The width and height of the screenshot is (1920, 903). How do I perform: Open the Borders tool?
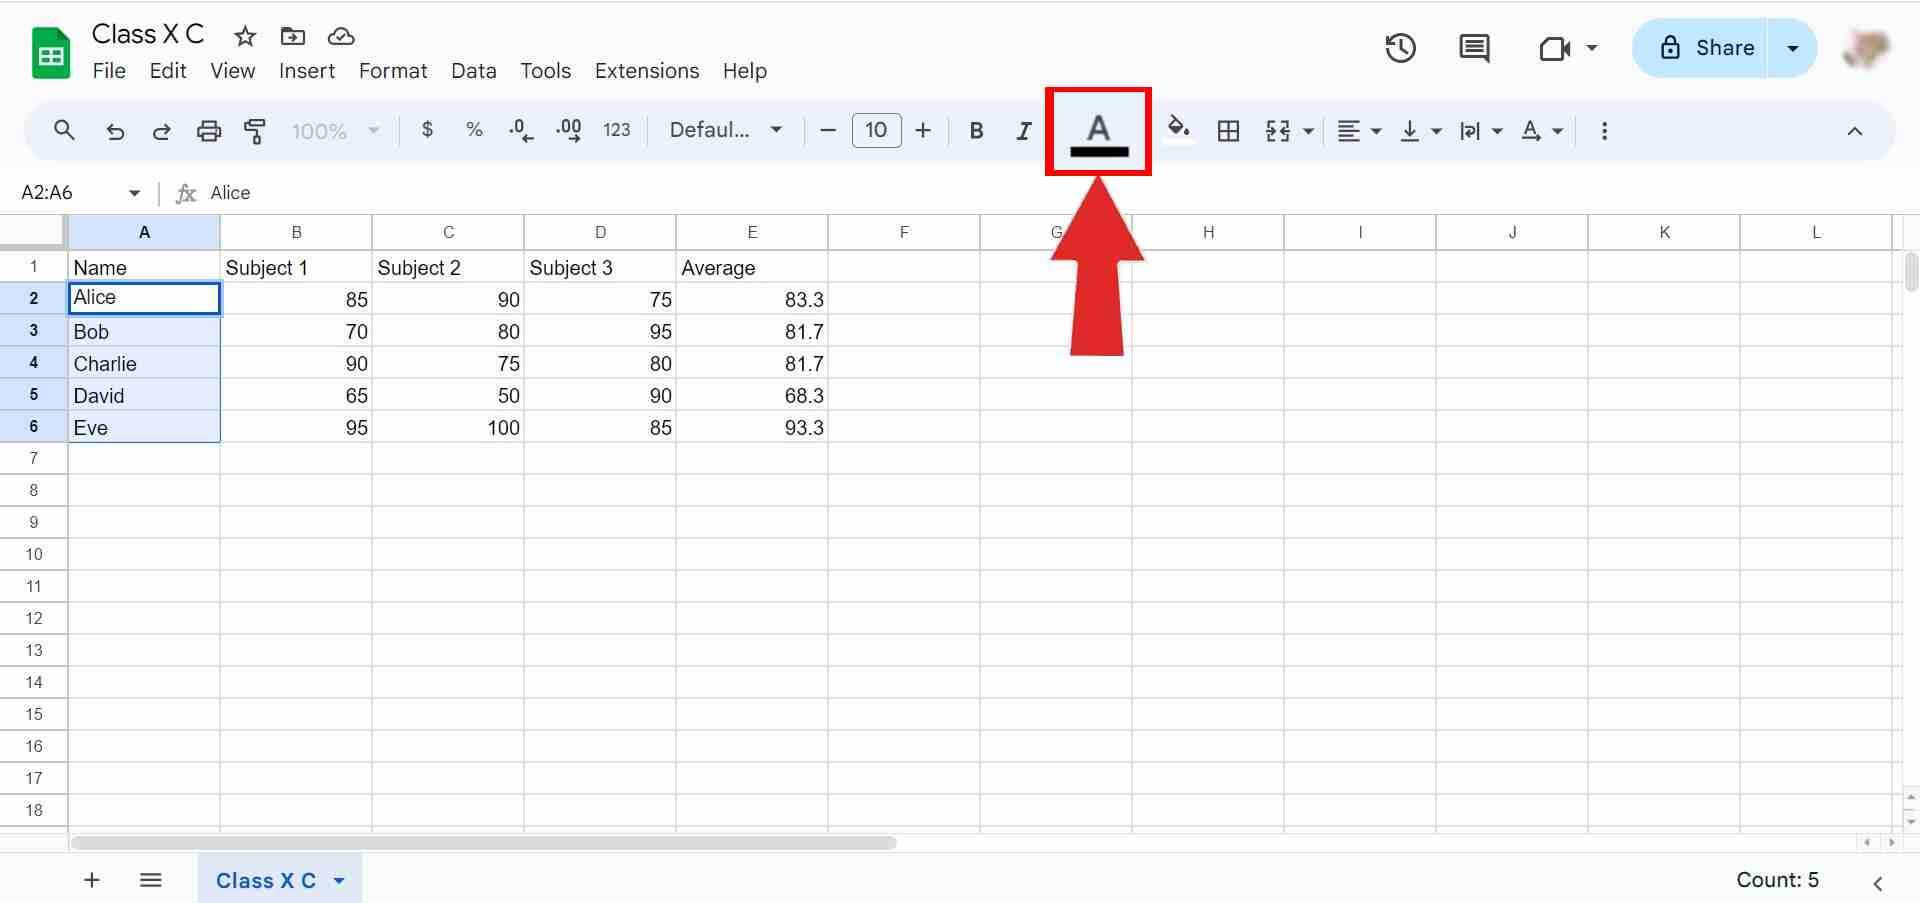coord(1228,130)
